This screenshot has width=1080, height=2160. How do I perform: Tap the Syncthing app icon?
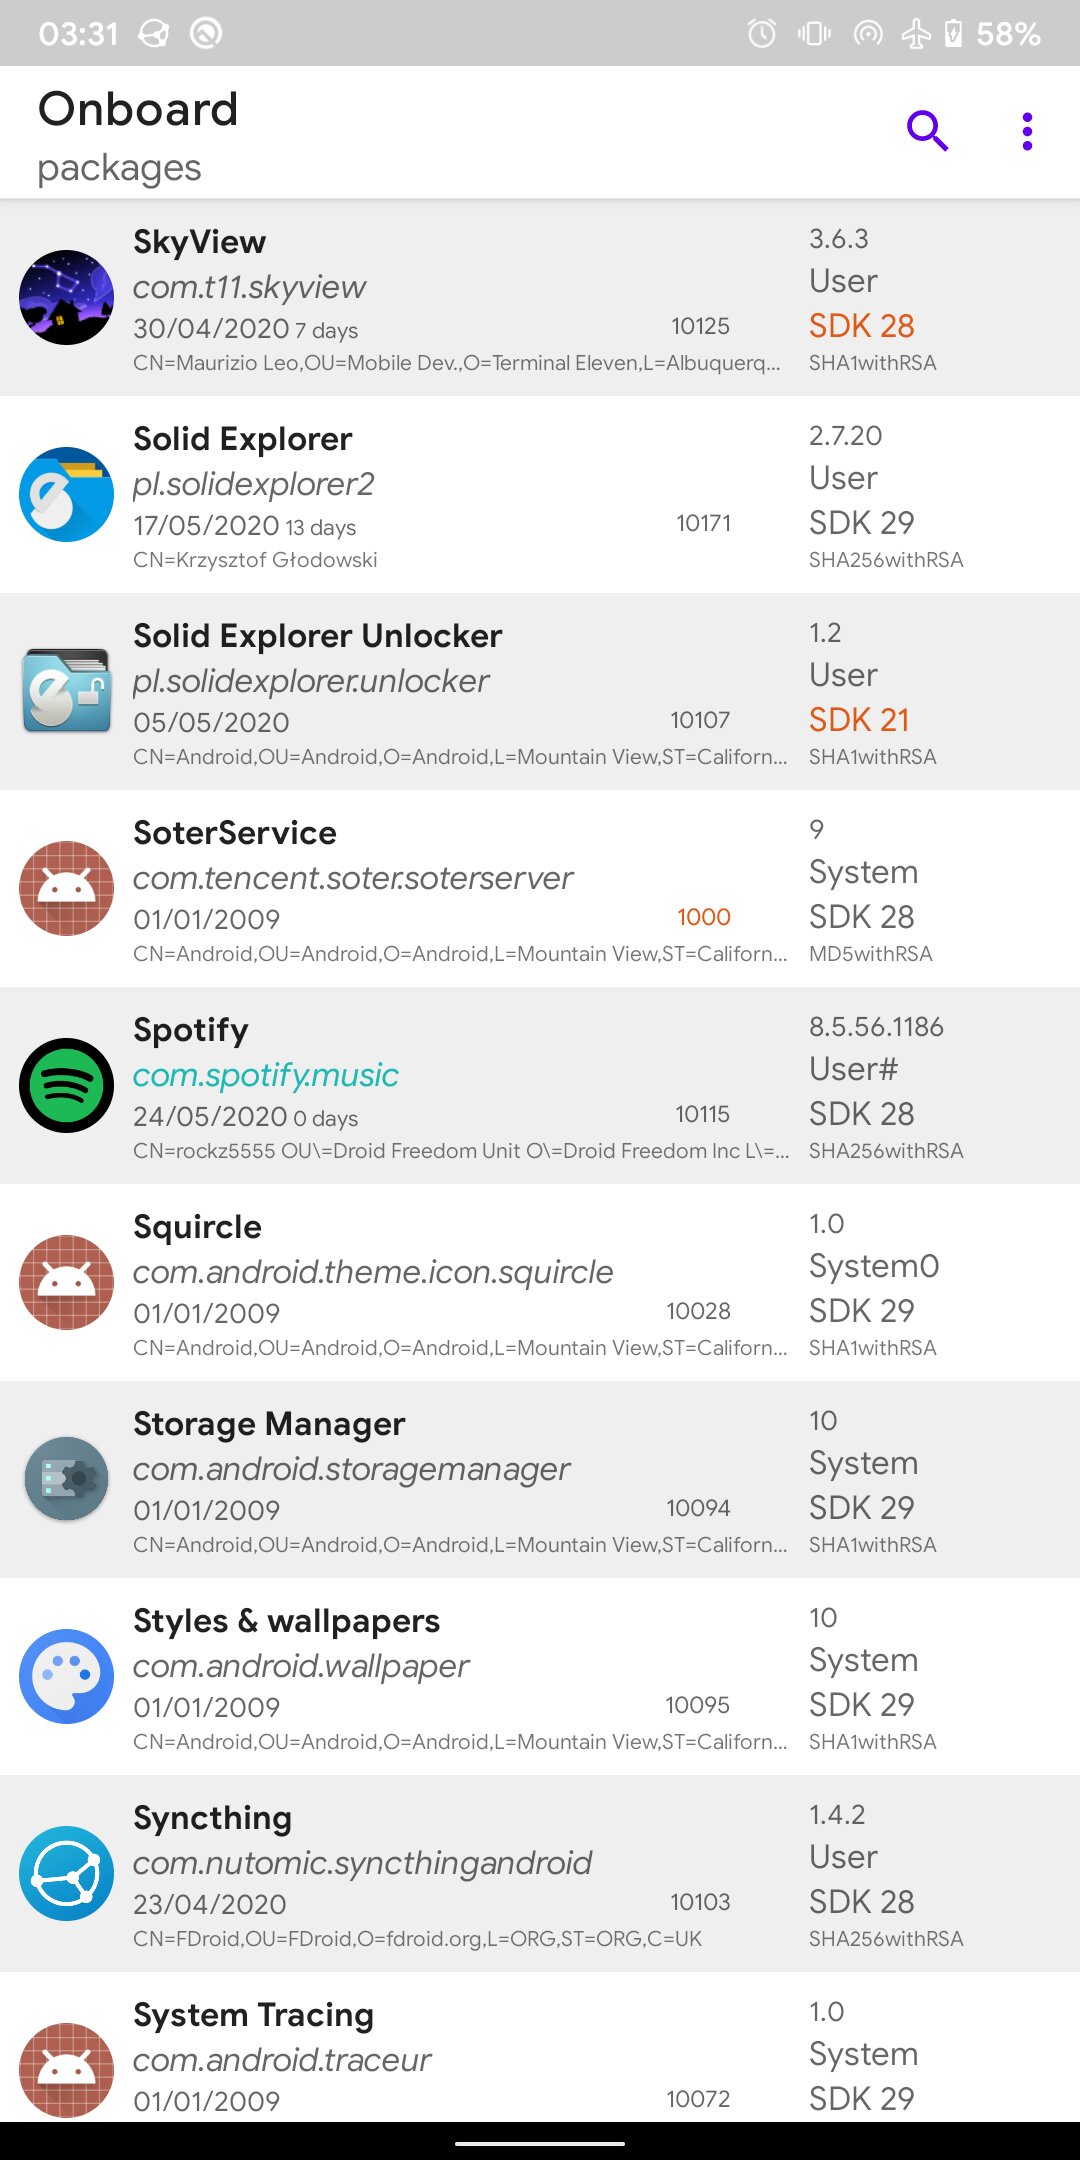click(x=67, y=1873)
